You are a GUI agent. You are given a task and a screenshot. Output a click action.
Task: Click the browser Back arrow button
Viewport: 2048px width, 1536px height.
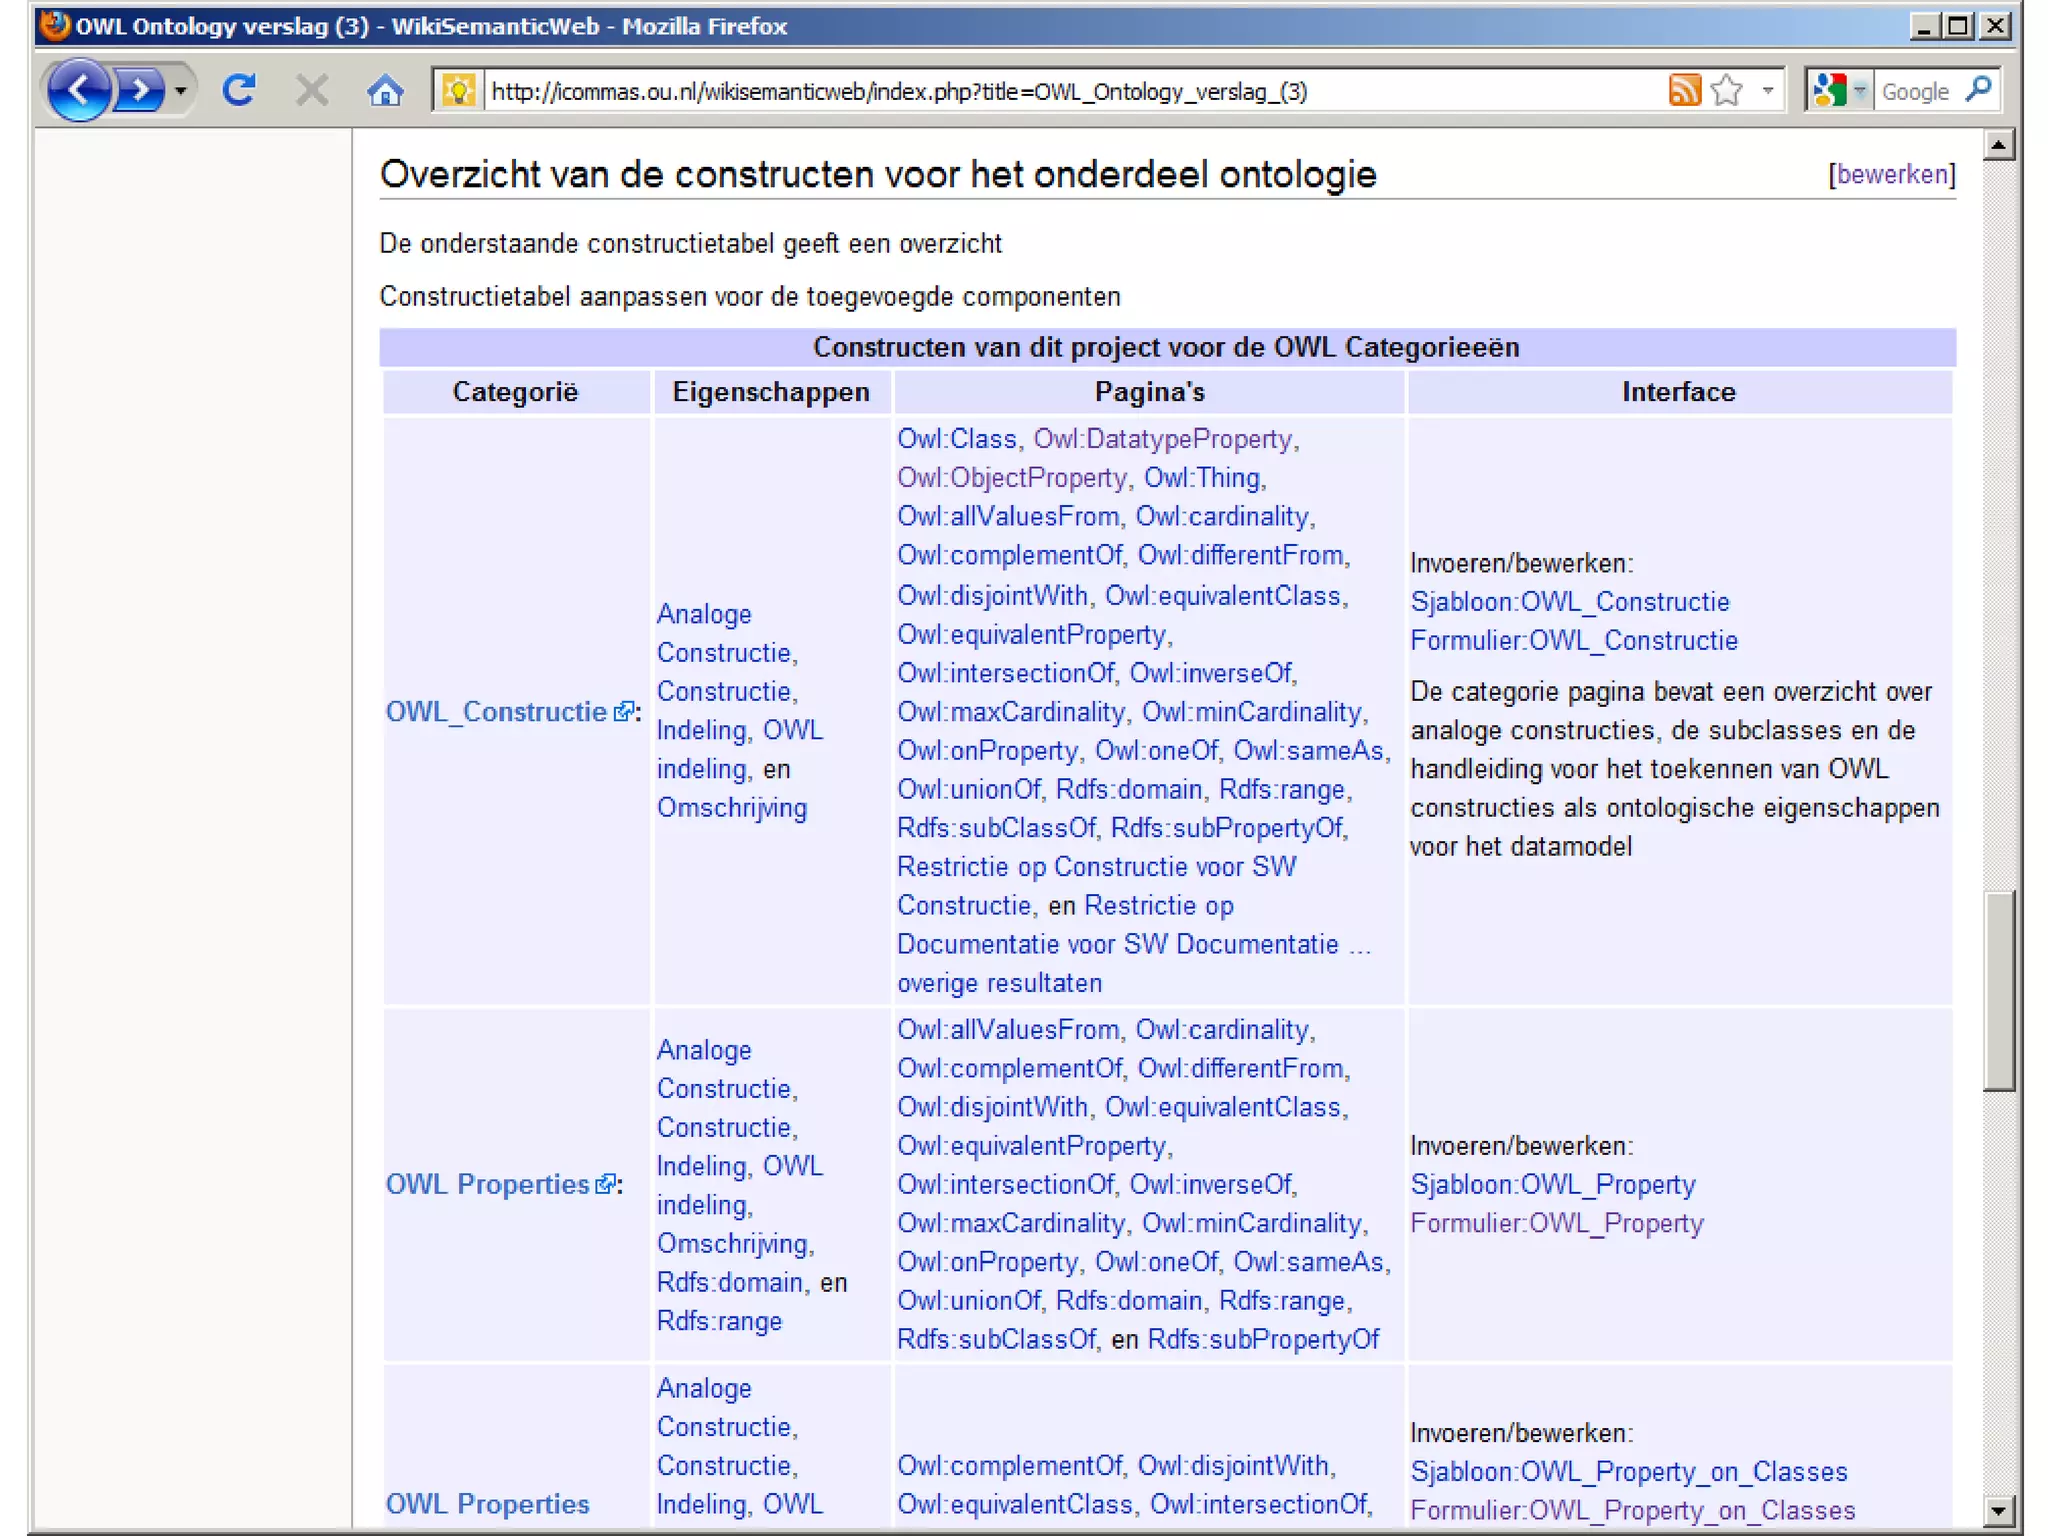coord(78,91)
